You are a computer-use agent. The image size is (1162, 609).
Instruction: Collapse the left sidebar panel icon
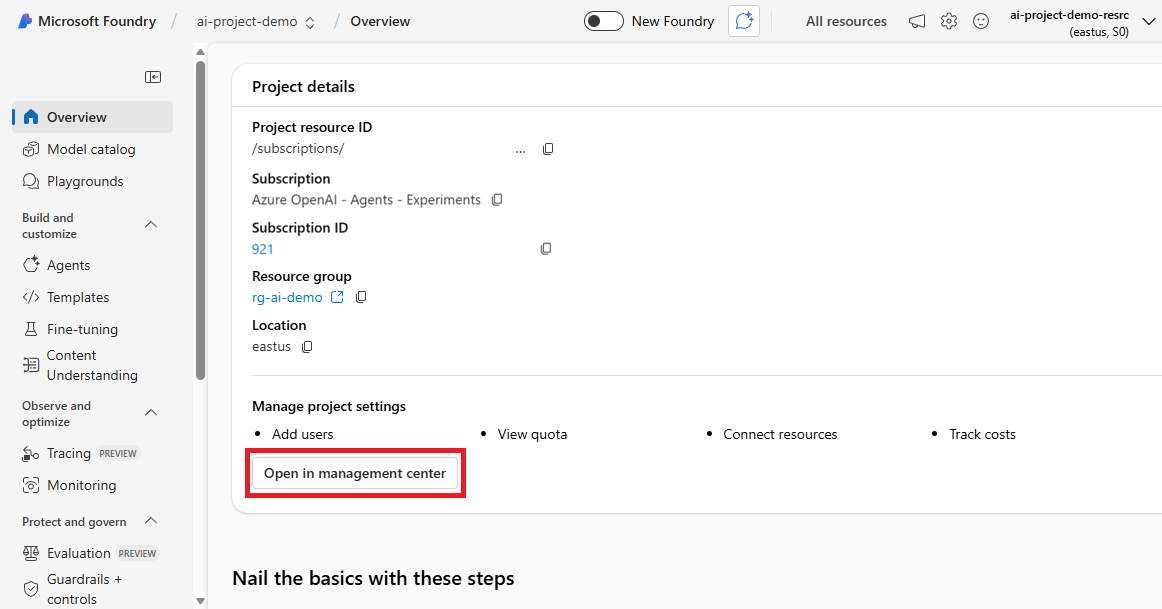(x=153, y=77)
